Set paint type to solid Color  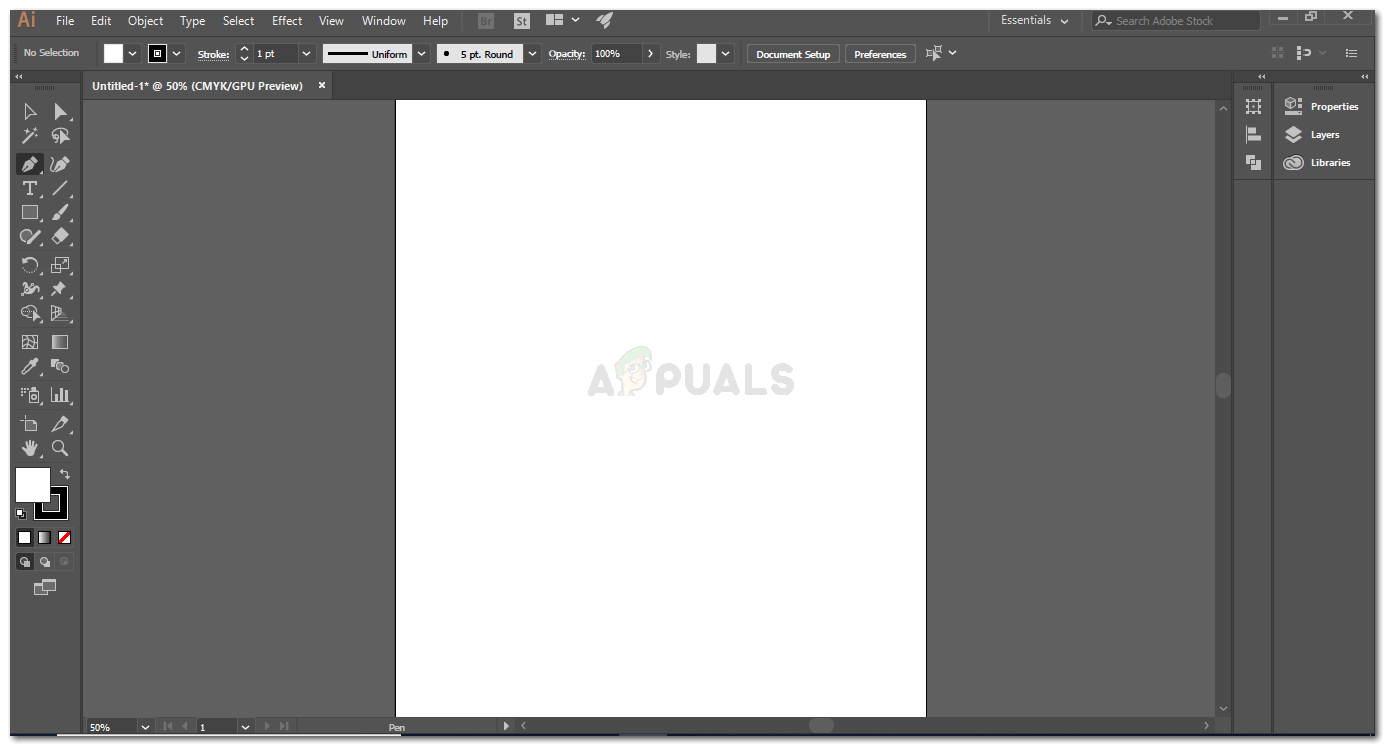25,537
